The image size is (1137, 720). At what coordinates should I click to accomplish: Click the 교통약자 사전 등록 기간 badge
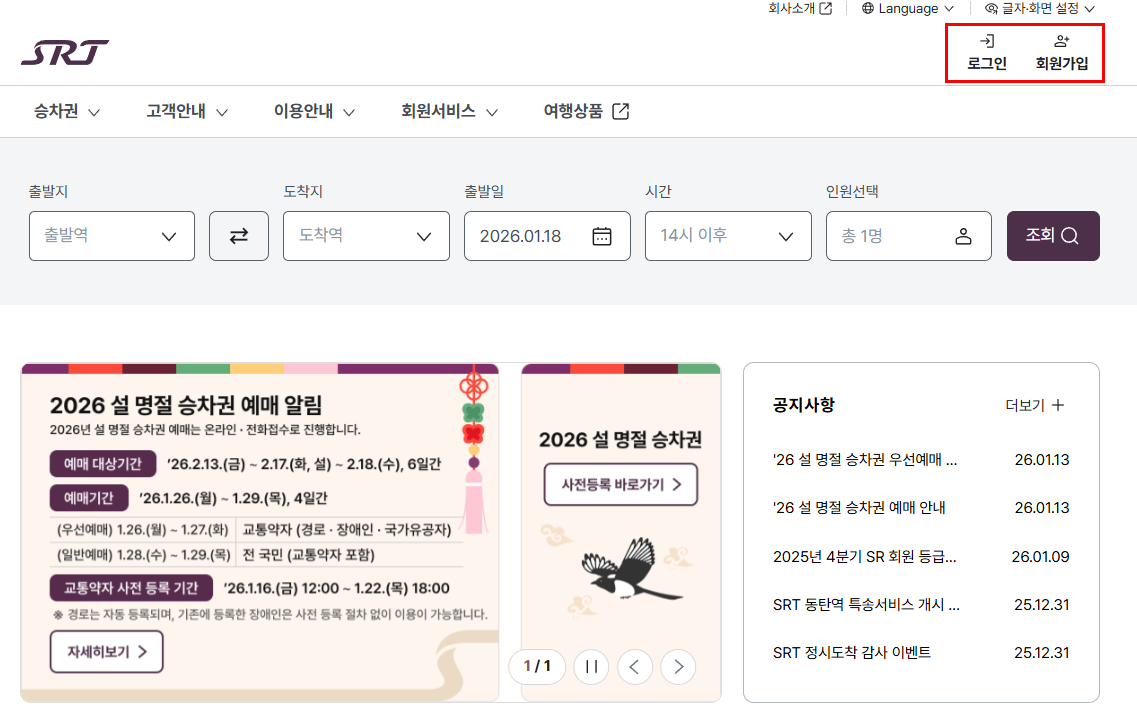(131, 588)
